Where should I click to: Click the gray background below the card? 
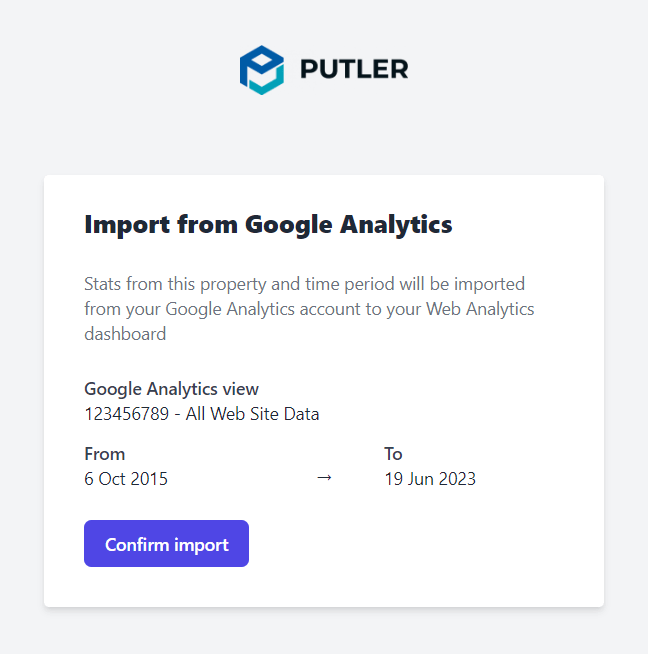[324, 631]
